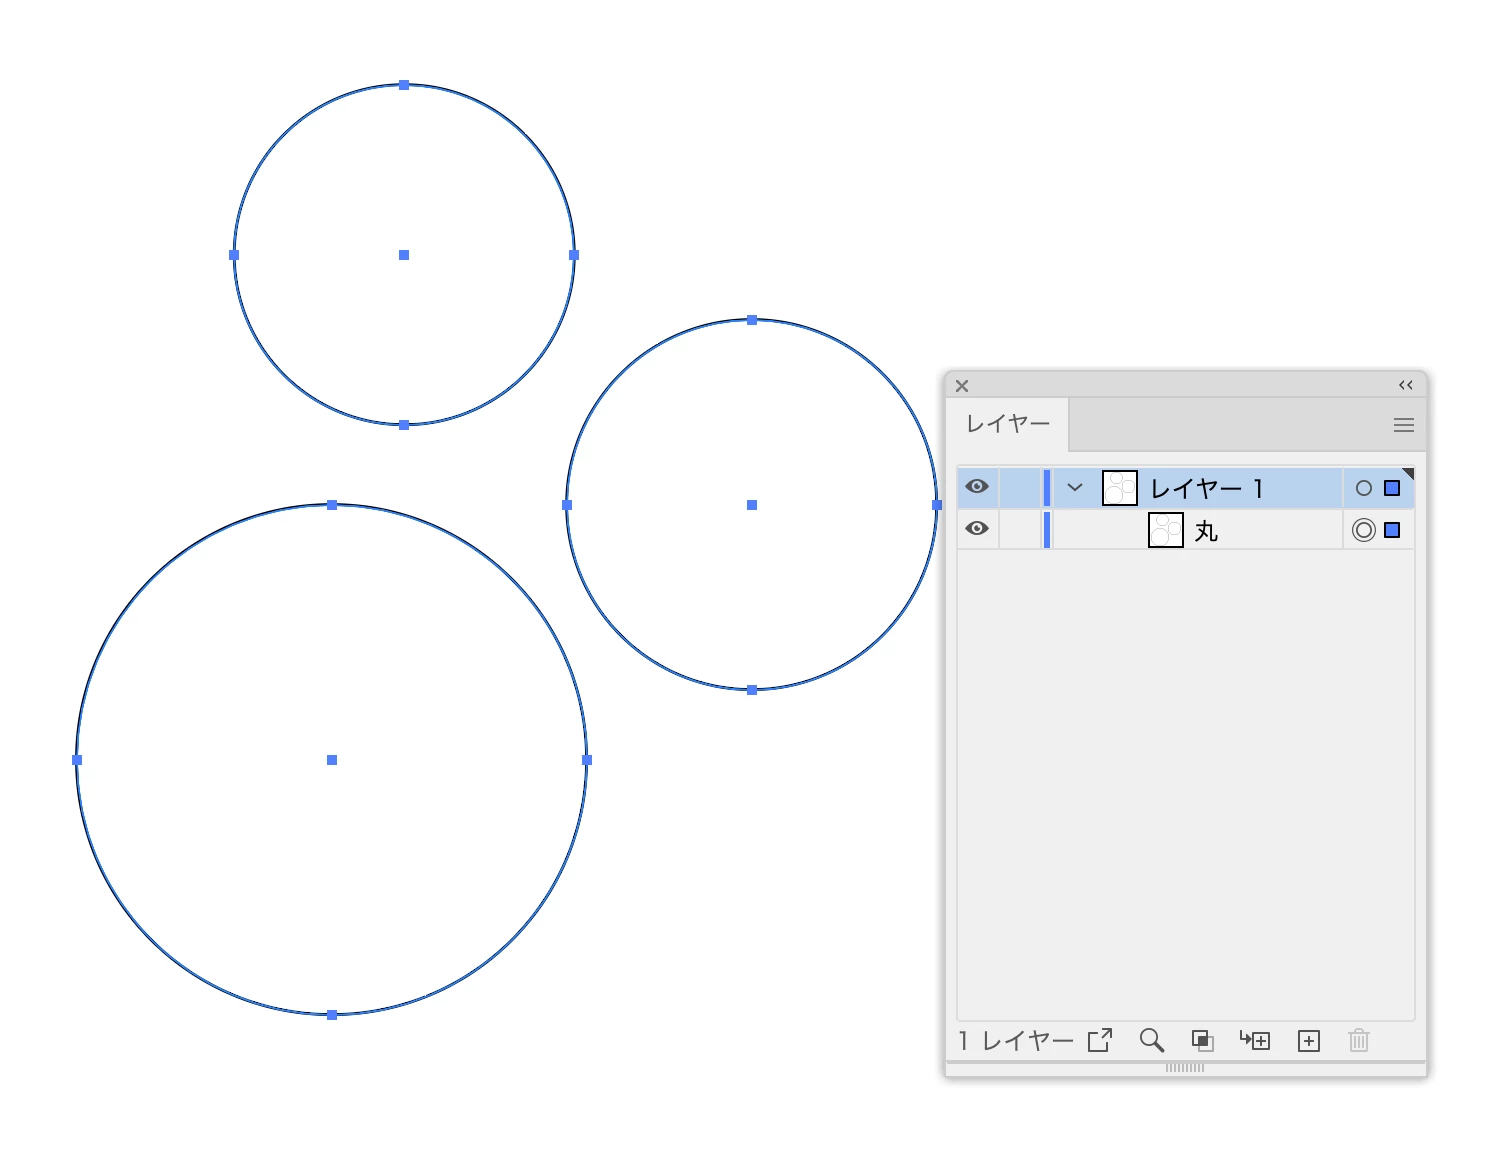Click the blue selection square for 丸
Screen dimensions: 1510x1158
1392,530
